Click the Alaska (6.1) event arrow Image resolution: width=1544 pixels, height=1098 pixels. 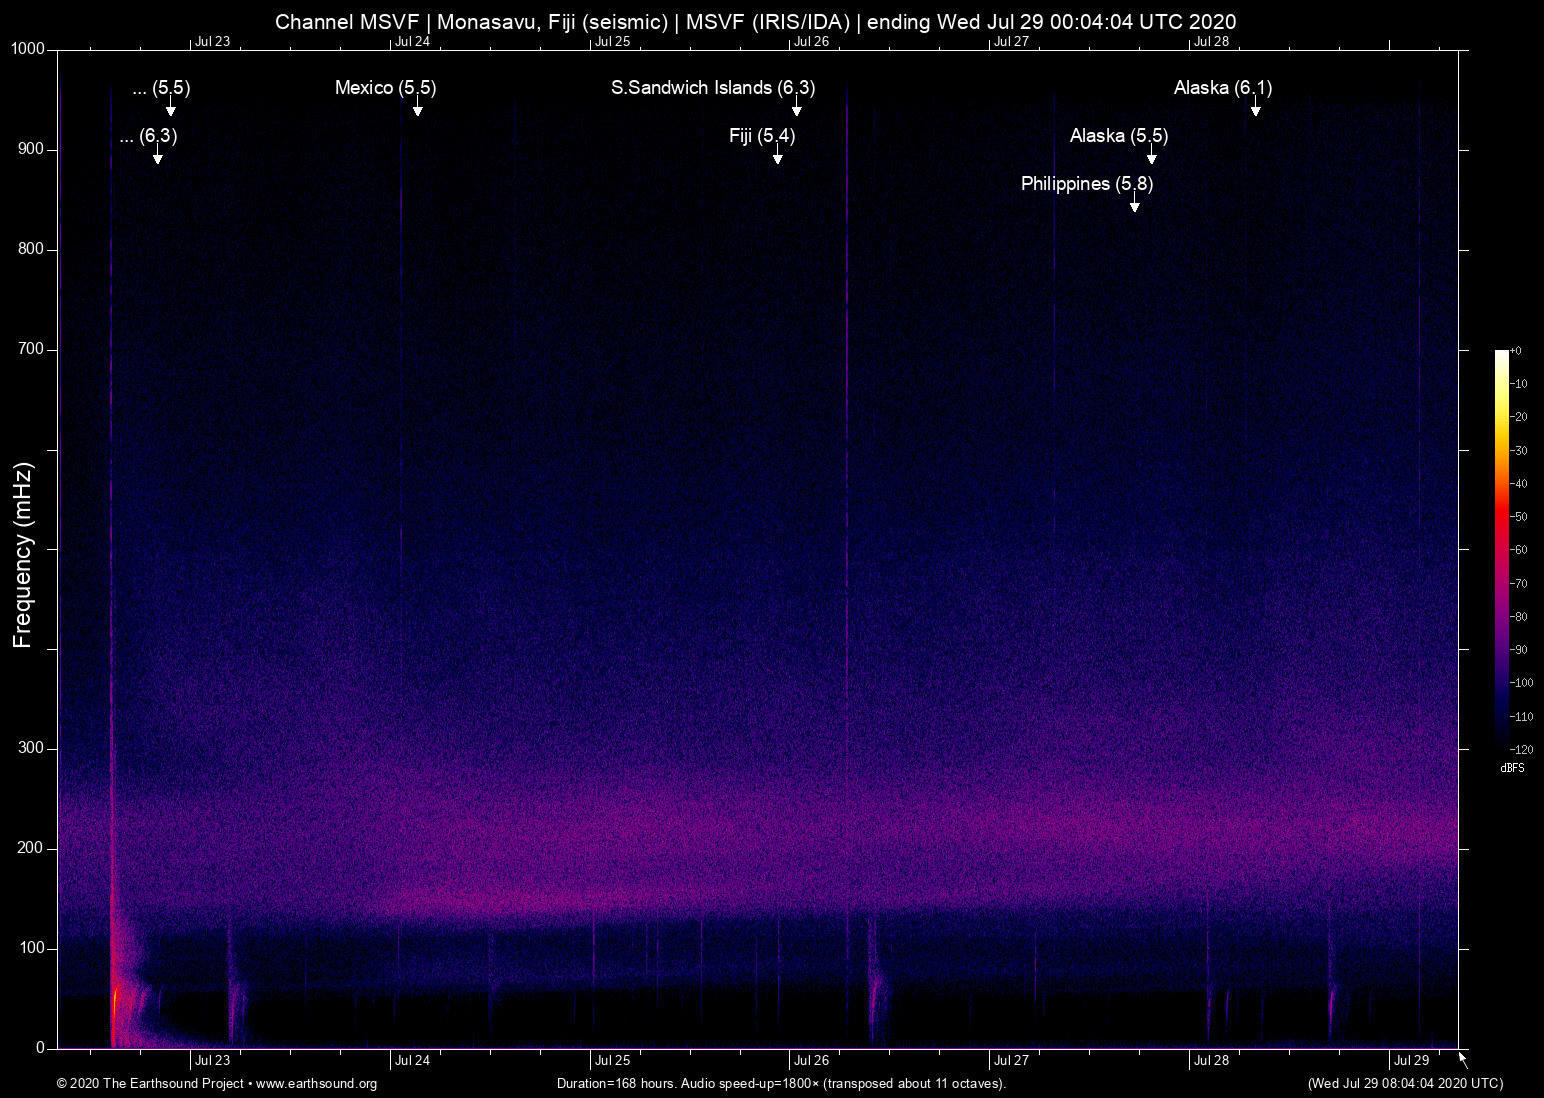1255,109
